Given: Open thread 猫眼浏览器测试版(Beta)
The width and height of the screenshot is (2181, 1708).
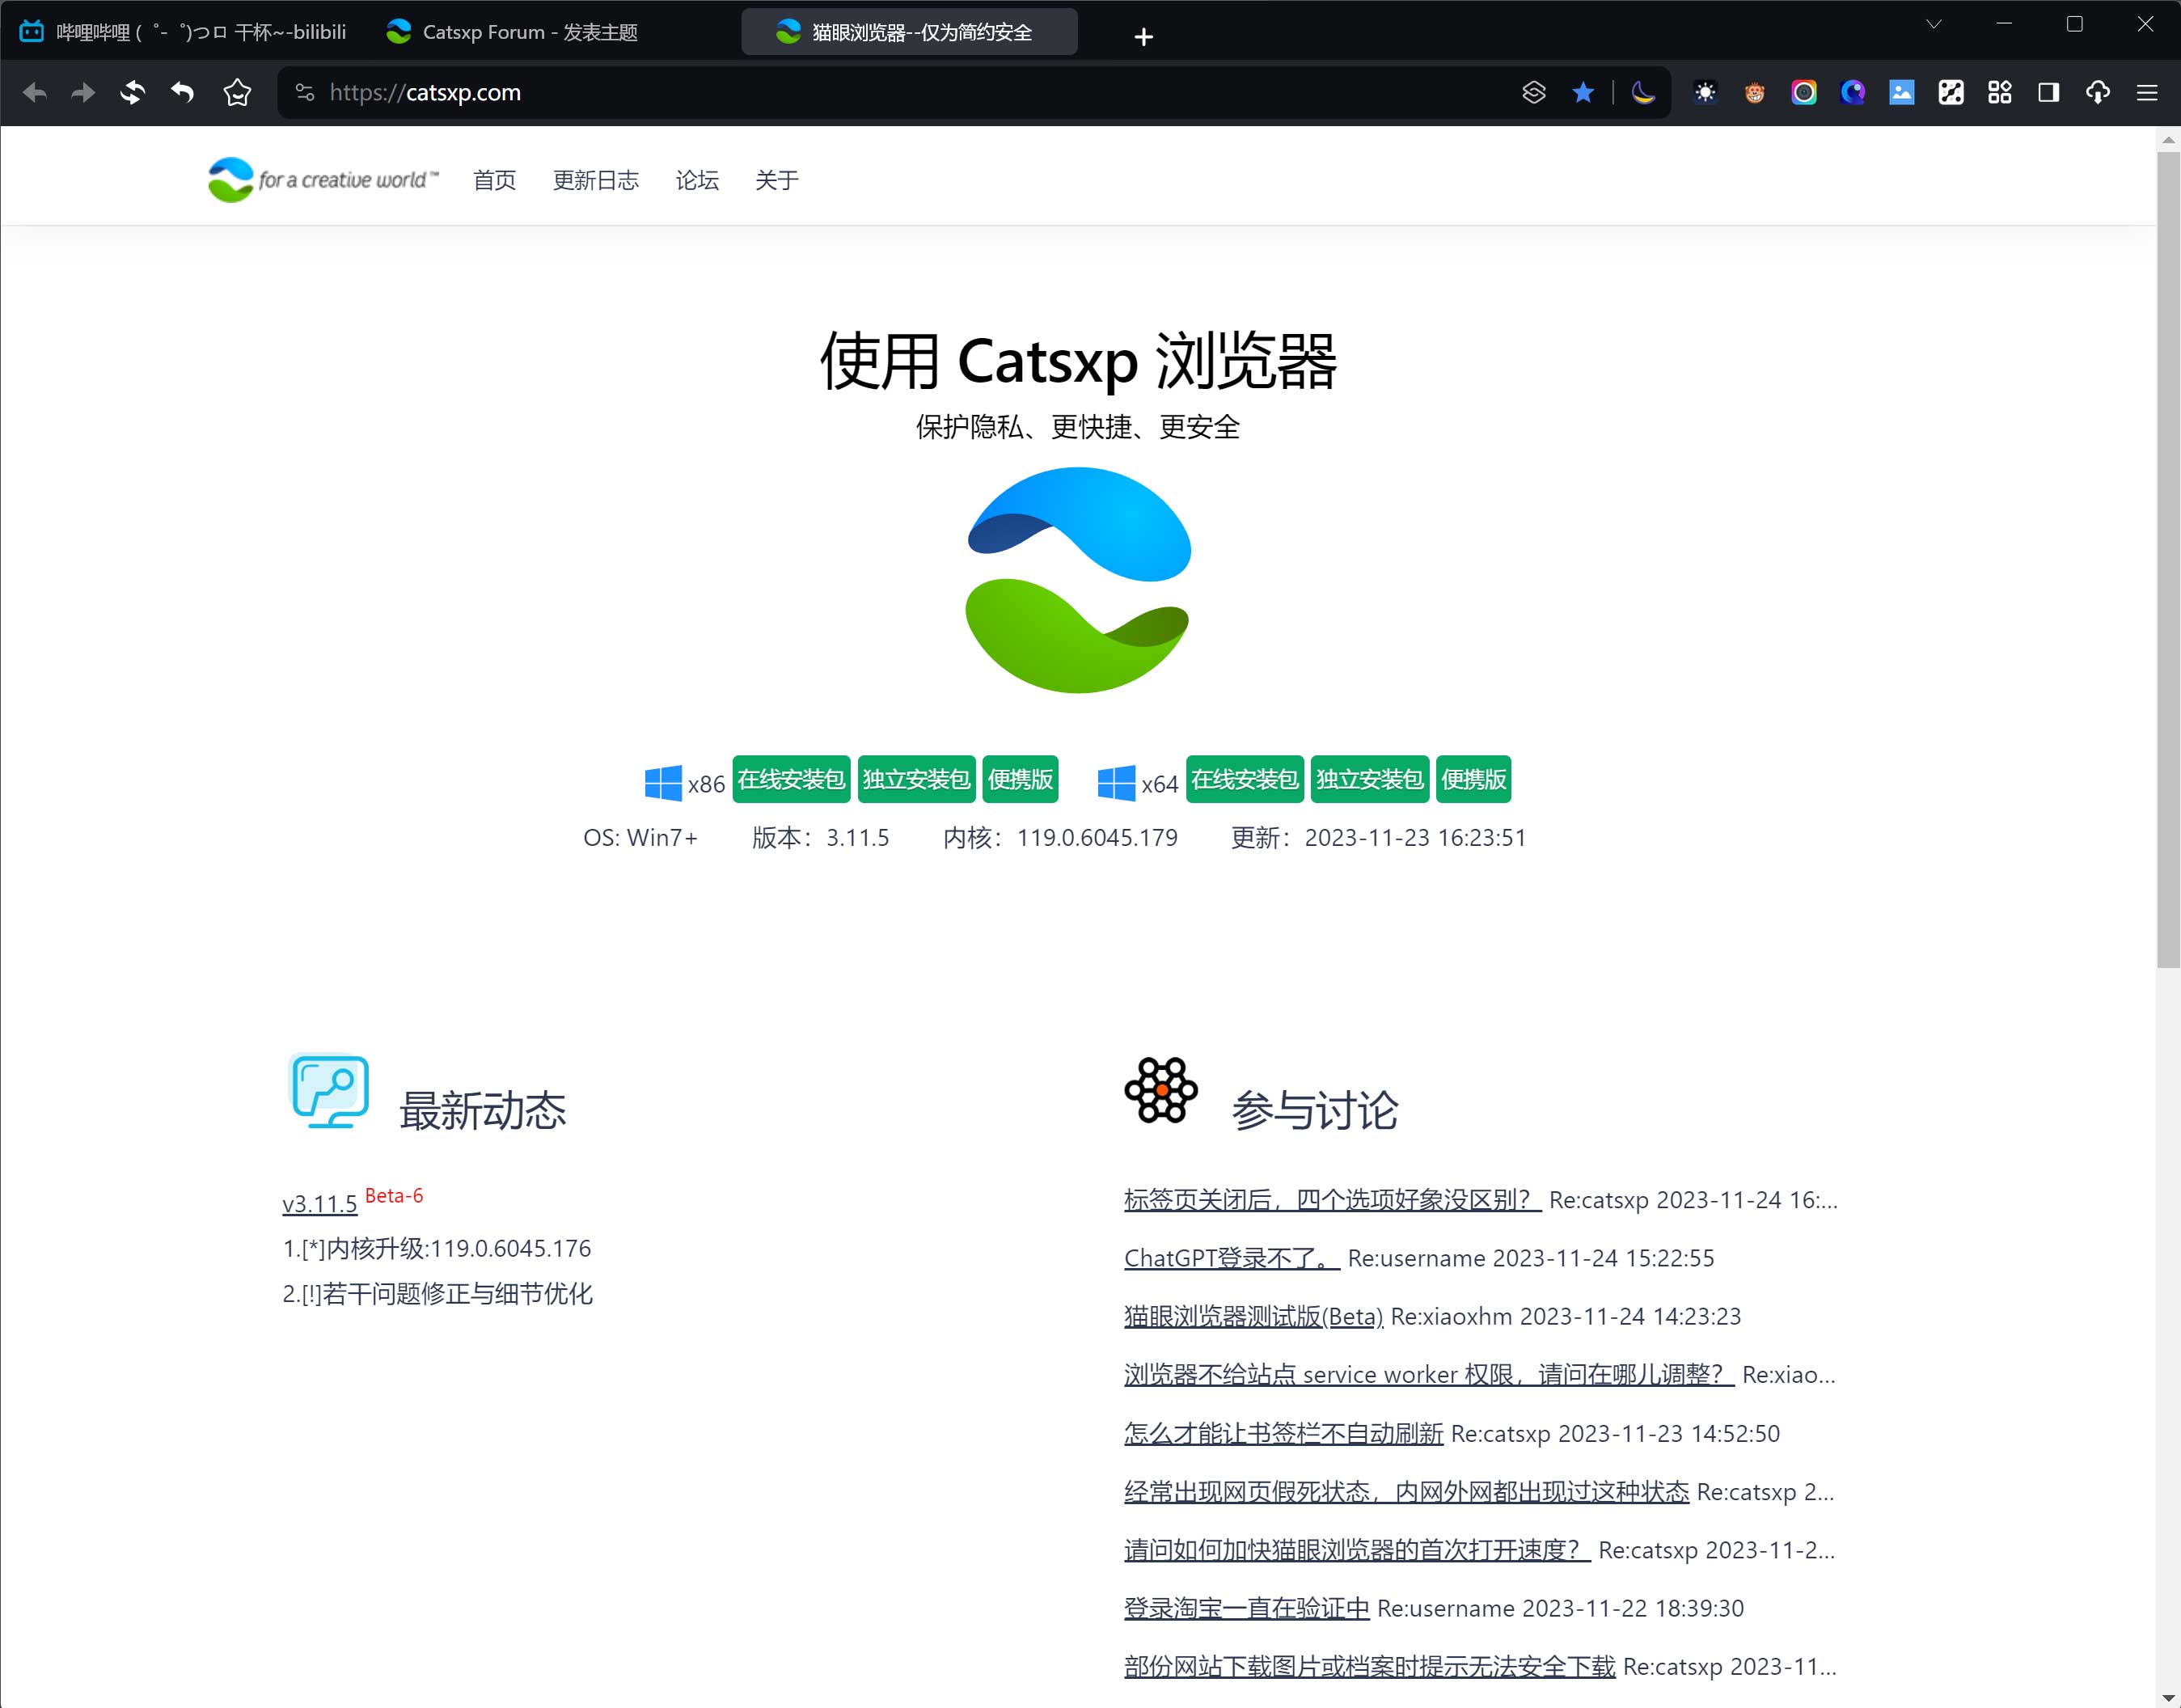Looking at the screenshot, I should coord(1254,1316).
